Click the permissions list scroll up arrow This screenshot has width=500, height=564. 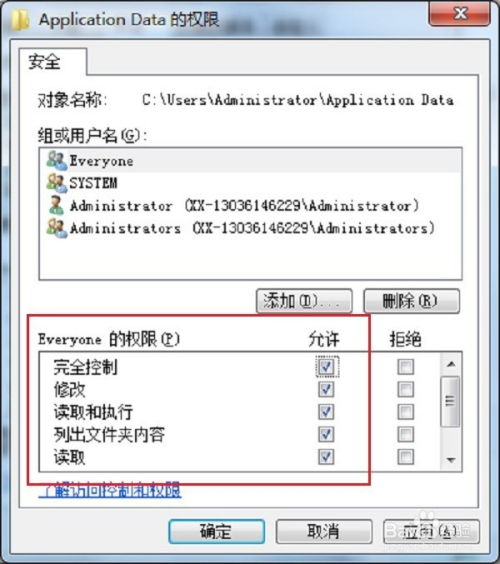coord(451,364)
